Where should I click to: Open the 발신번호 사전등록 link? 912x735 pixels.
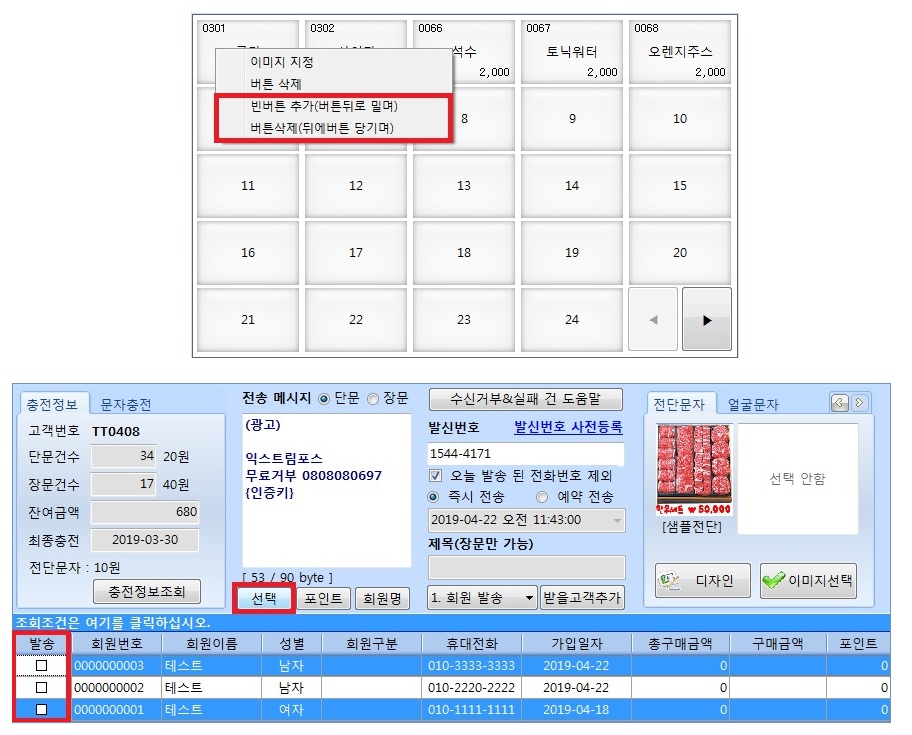pos(567,427)
